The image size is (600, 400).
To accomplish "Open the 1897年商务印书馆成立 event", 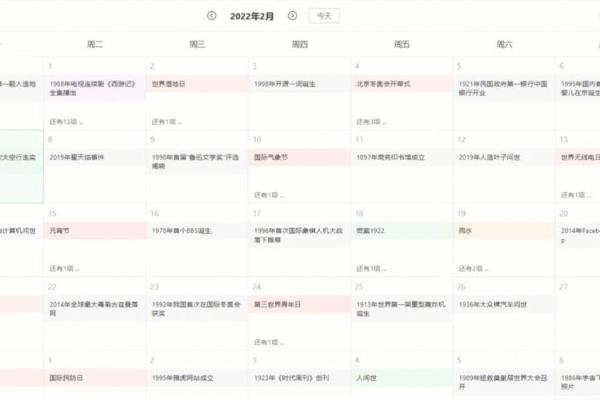I will point(401,157).
